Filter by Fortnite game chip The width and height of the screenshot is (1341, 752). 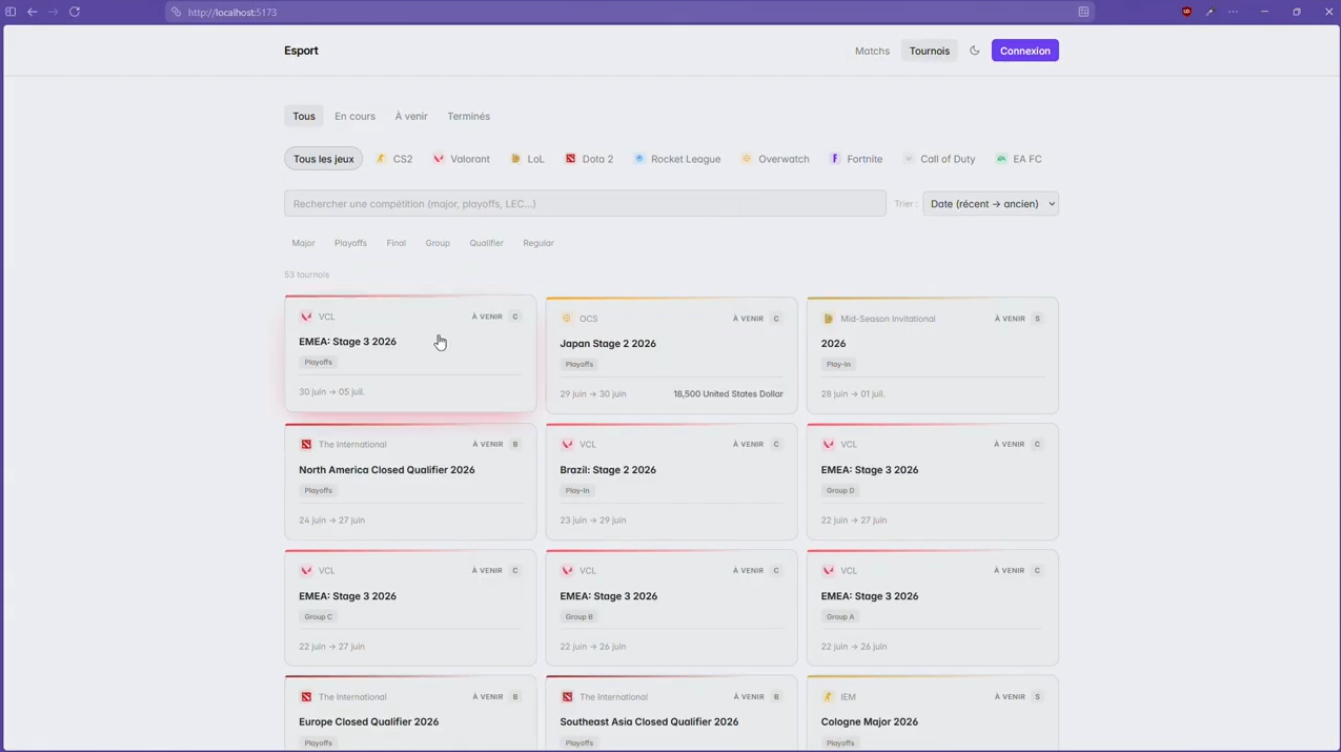click(x=856, y=159)
